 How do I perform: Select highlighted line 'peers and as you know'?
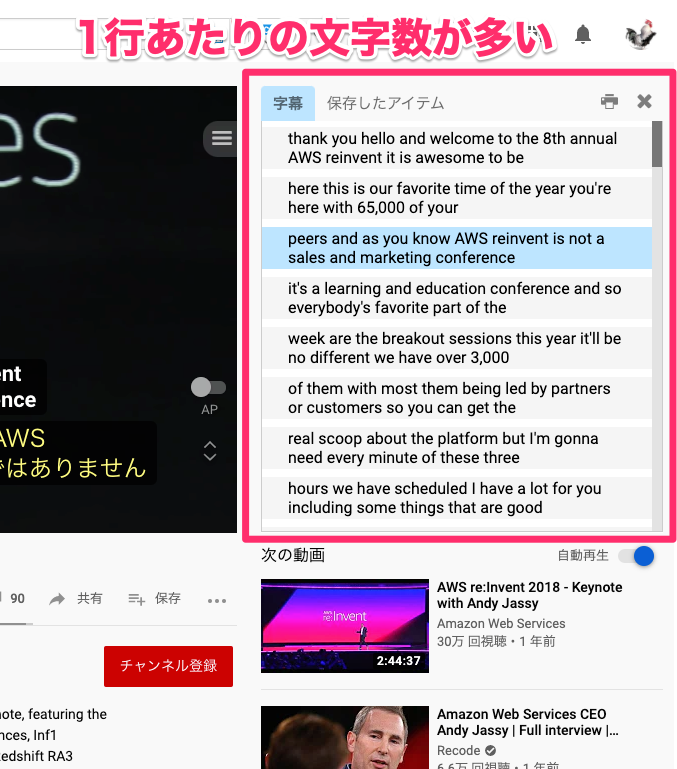click(x=457, y=248)
